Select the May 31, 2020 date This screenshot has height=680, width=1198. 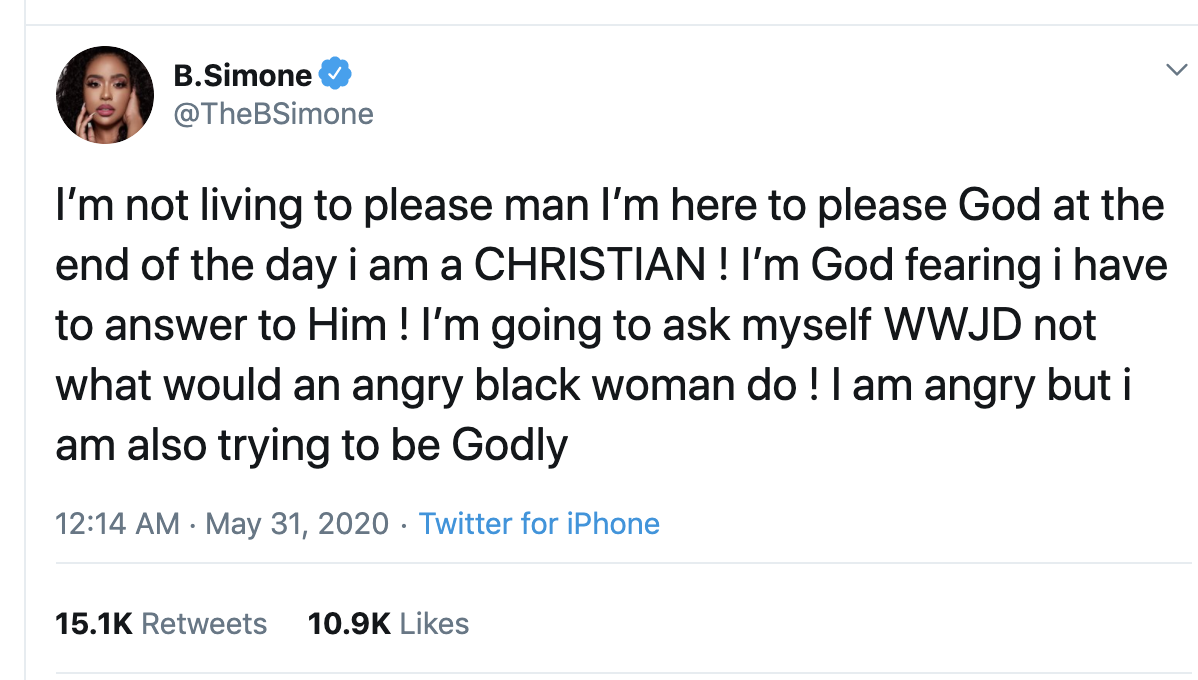click(297, 524)
